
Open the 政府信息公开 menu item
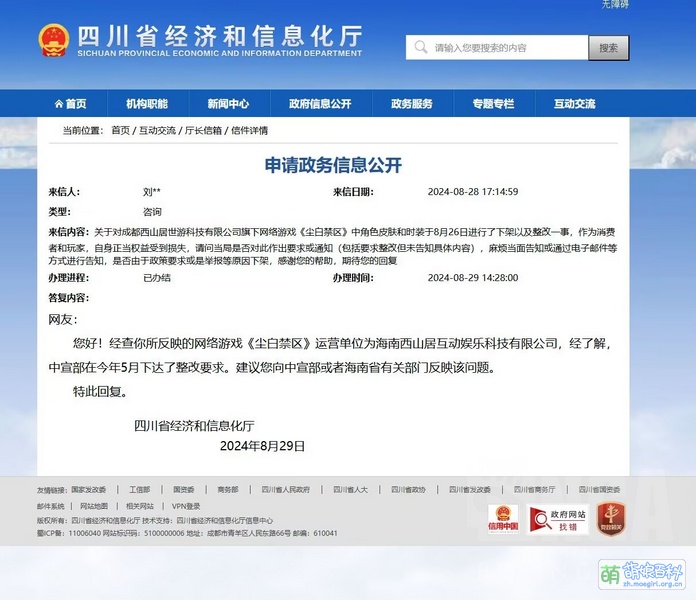click(320, 104)
